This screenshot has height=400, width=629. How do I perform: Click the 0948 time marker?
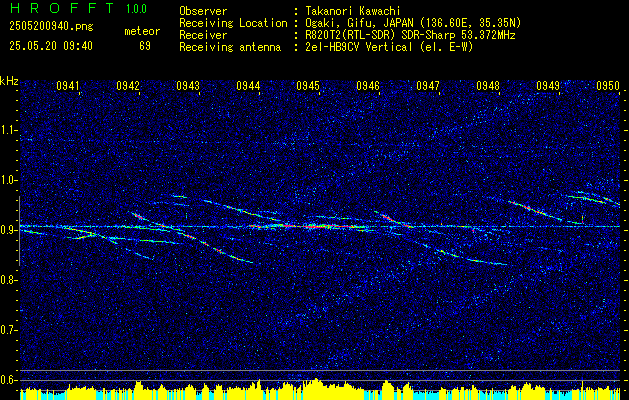(x=488, y=85)
